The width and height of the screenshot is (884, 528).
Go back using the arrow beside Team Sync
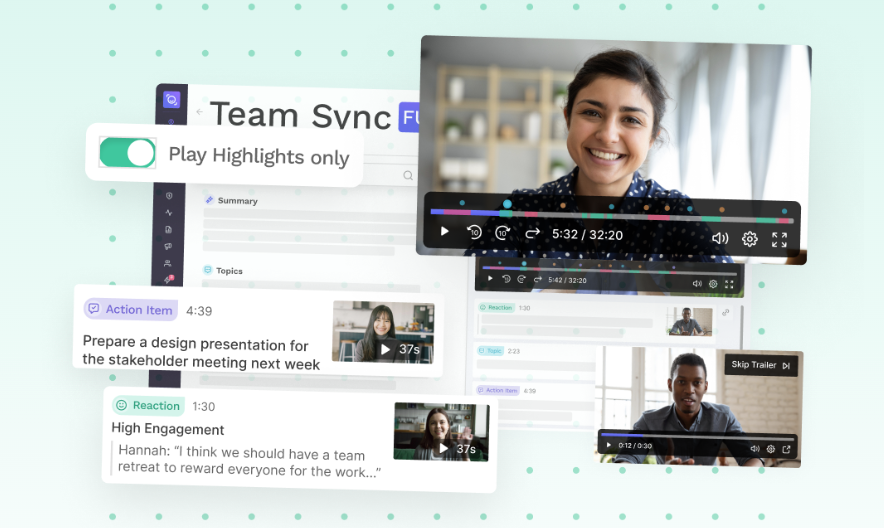[x=200, y=112]
